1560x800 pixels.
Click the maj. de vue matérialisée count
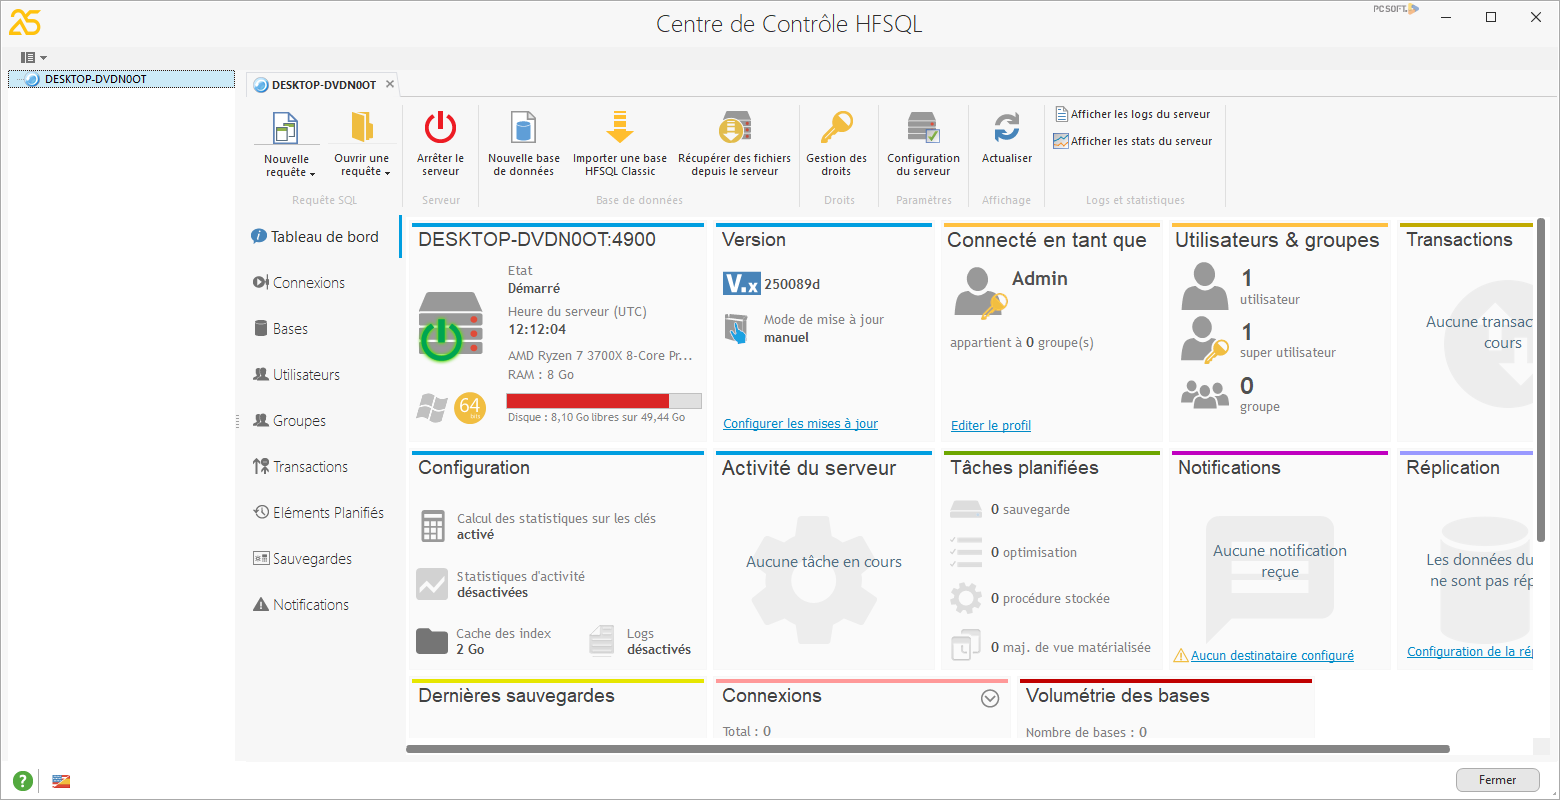click(x=1071, y=648)
